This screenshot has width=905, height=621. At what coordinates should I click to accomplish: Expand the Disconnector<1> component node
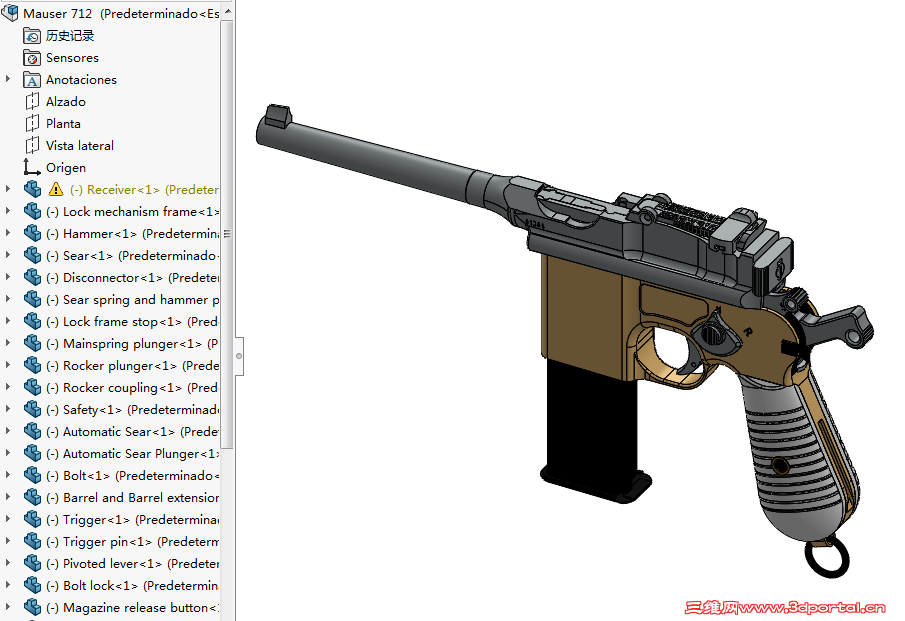[8, 276]
